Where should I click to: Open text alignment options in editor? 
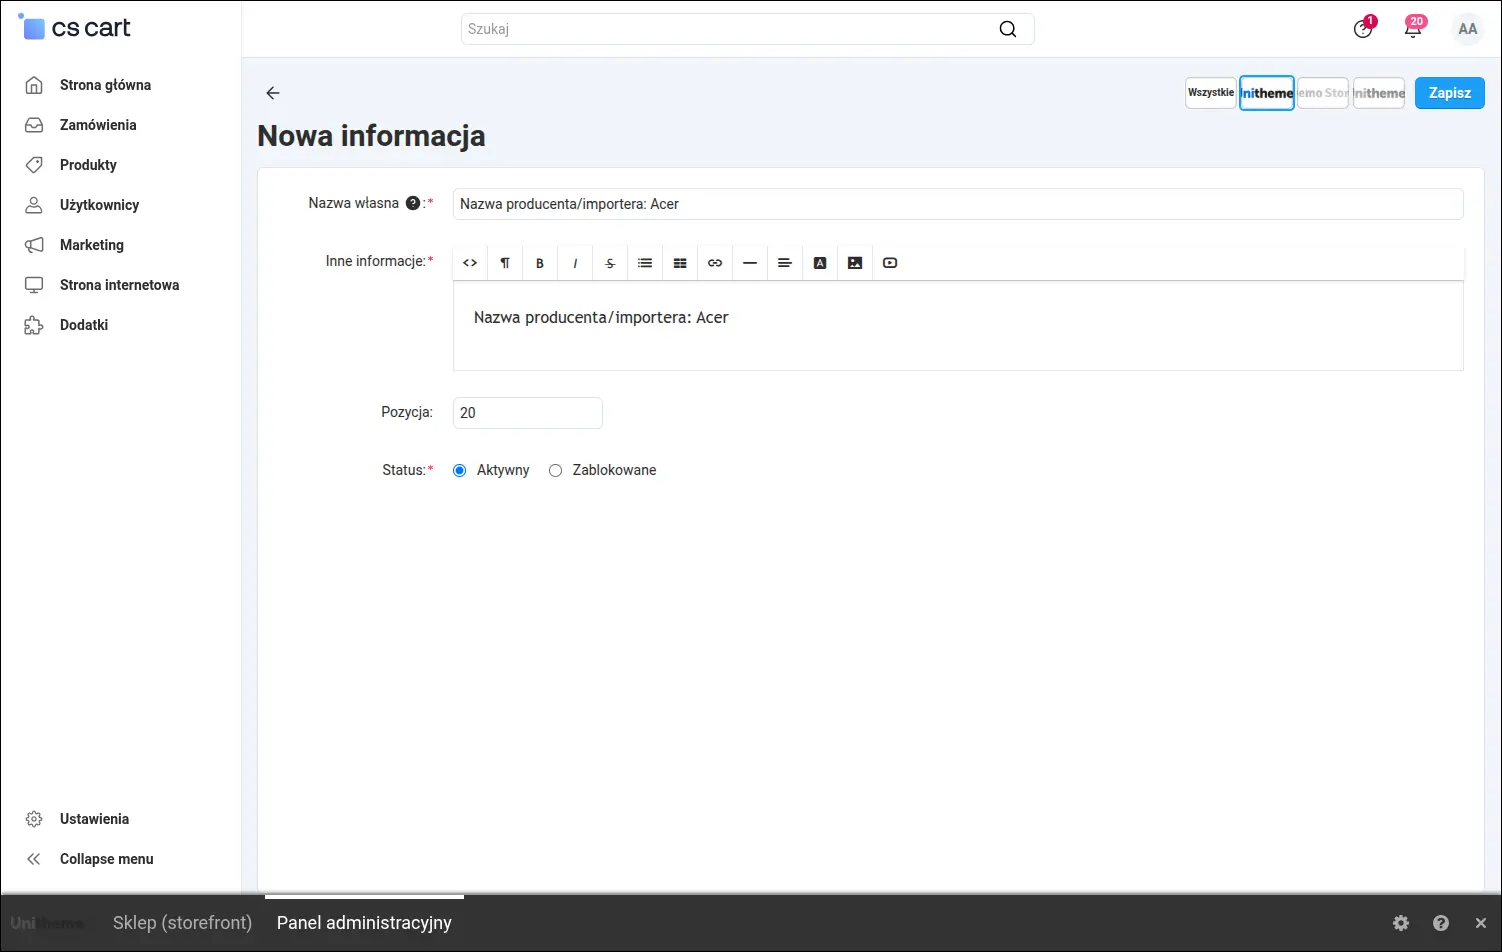pos(785,263)
